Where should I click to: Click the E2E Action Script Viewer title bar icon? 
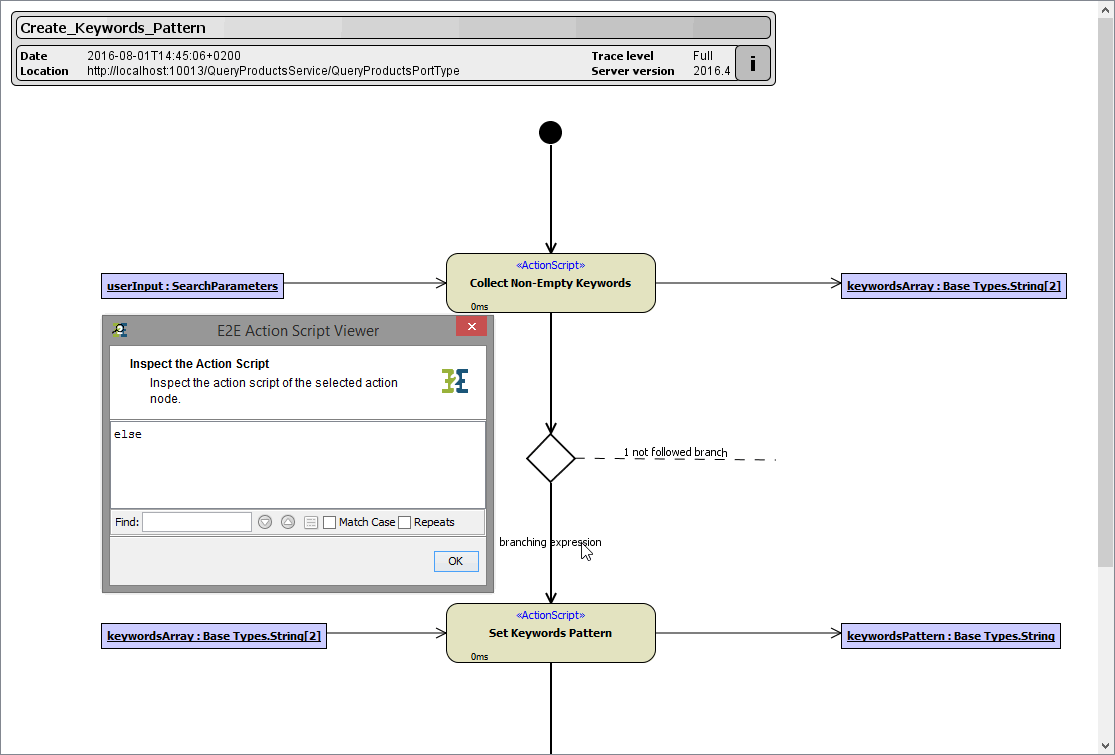[x=120, y=330]
